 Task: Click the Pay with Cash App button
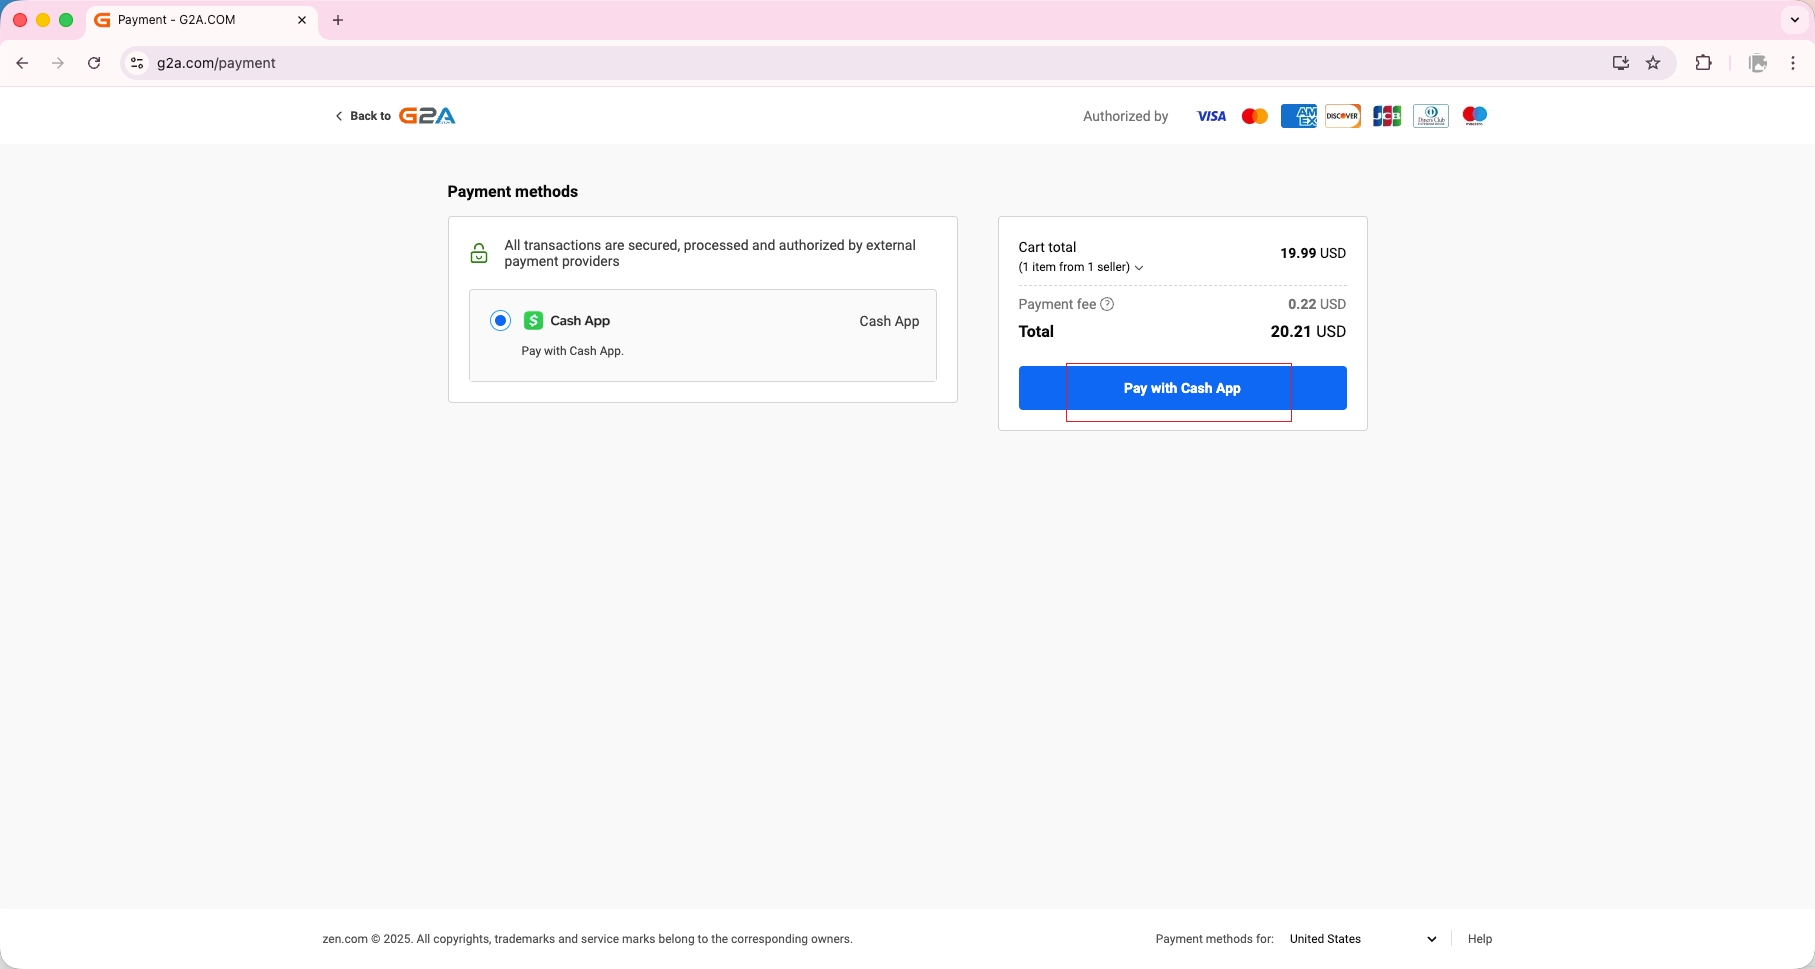click(x=1182, y=388)
